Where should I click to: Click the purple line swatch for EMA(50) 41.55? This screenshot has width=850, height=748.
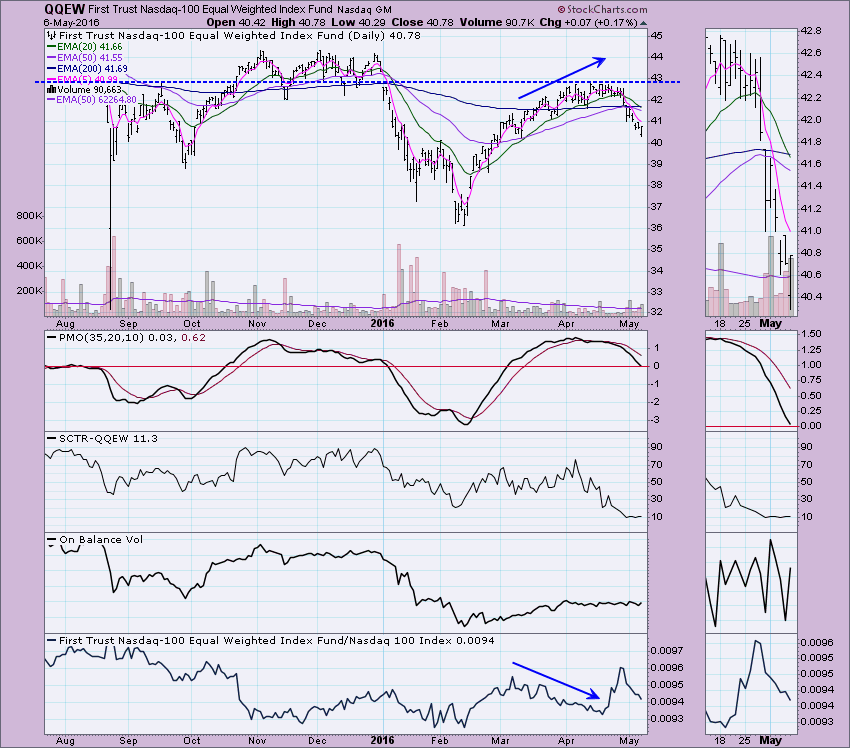click(x=52, y=57)
